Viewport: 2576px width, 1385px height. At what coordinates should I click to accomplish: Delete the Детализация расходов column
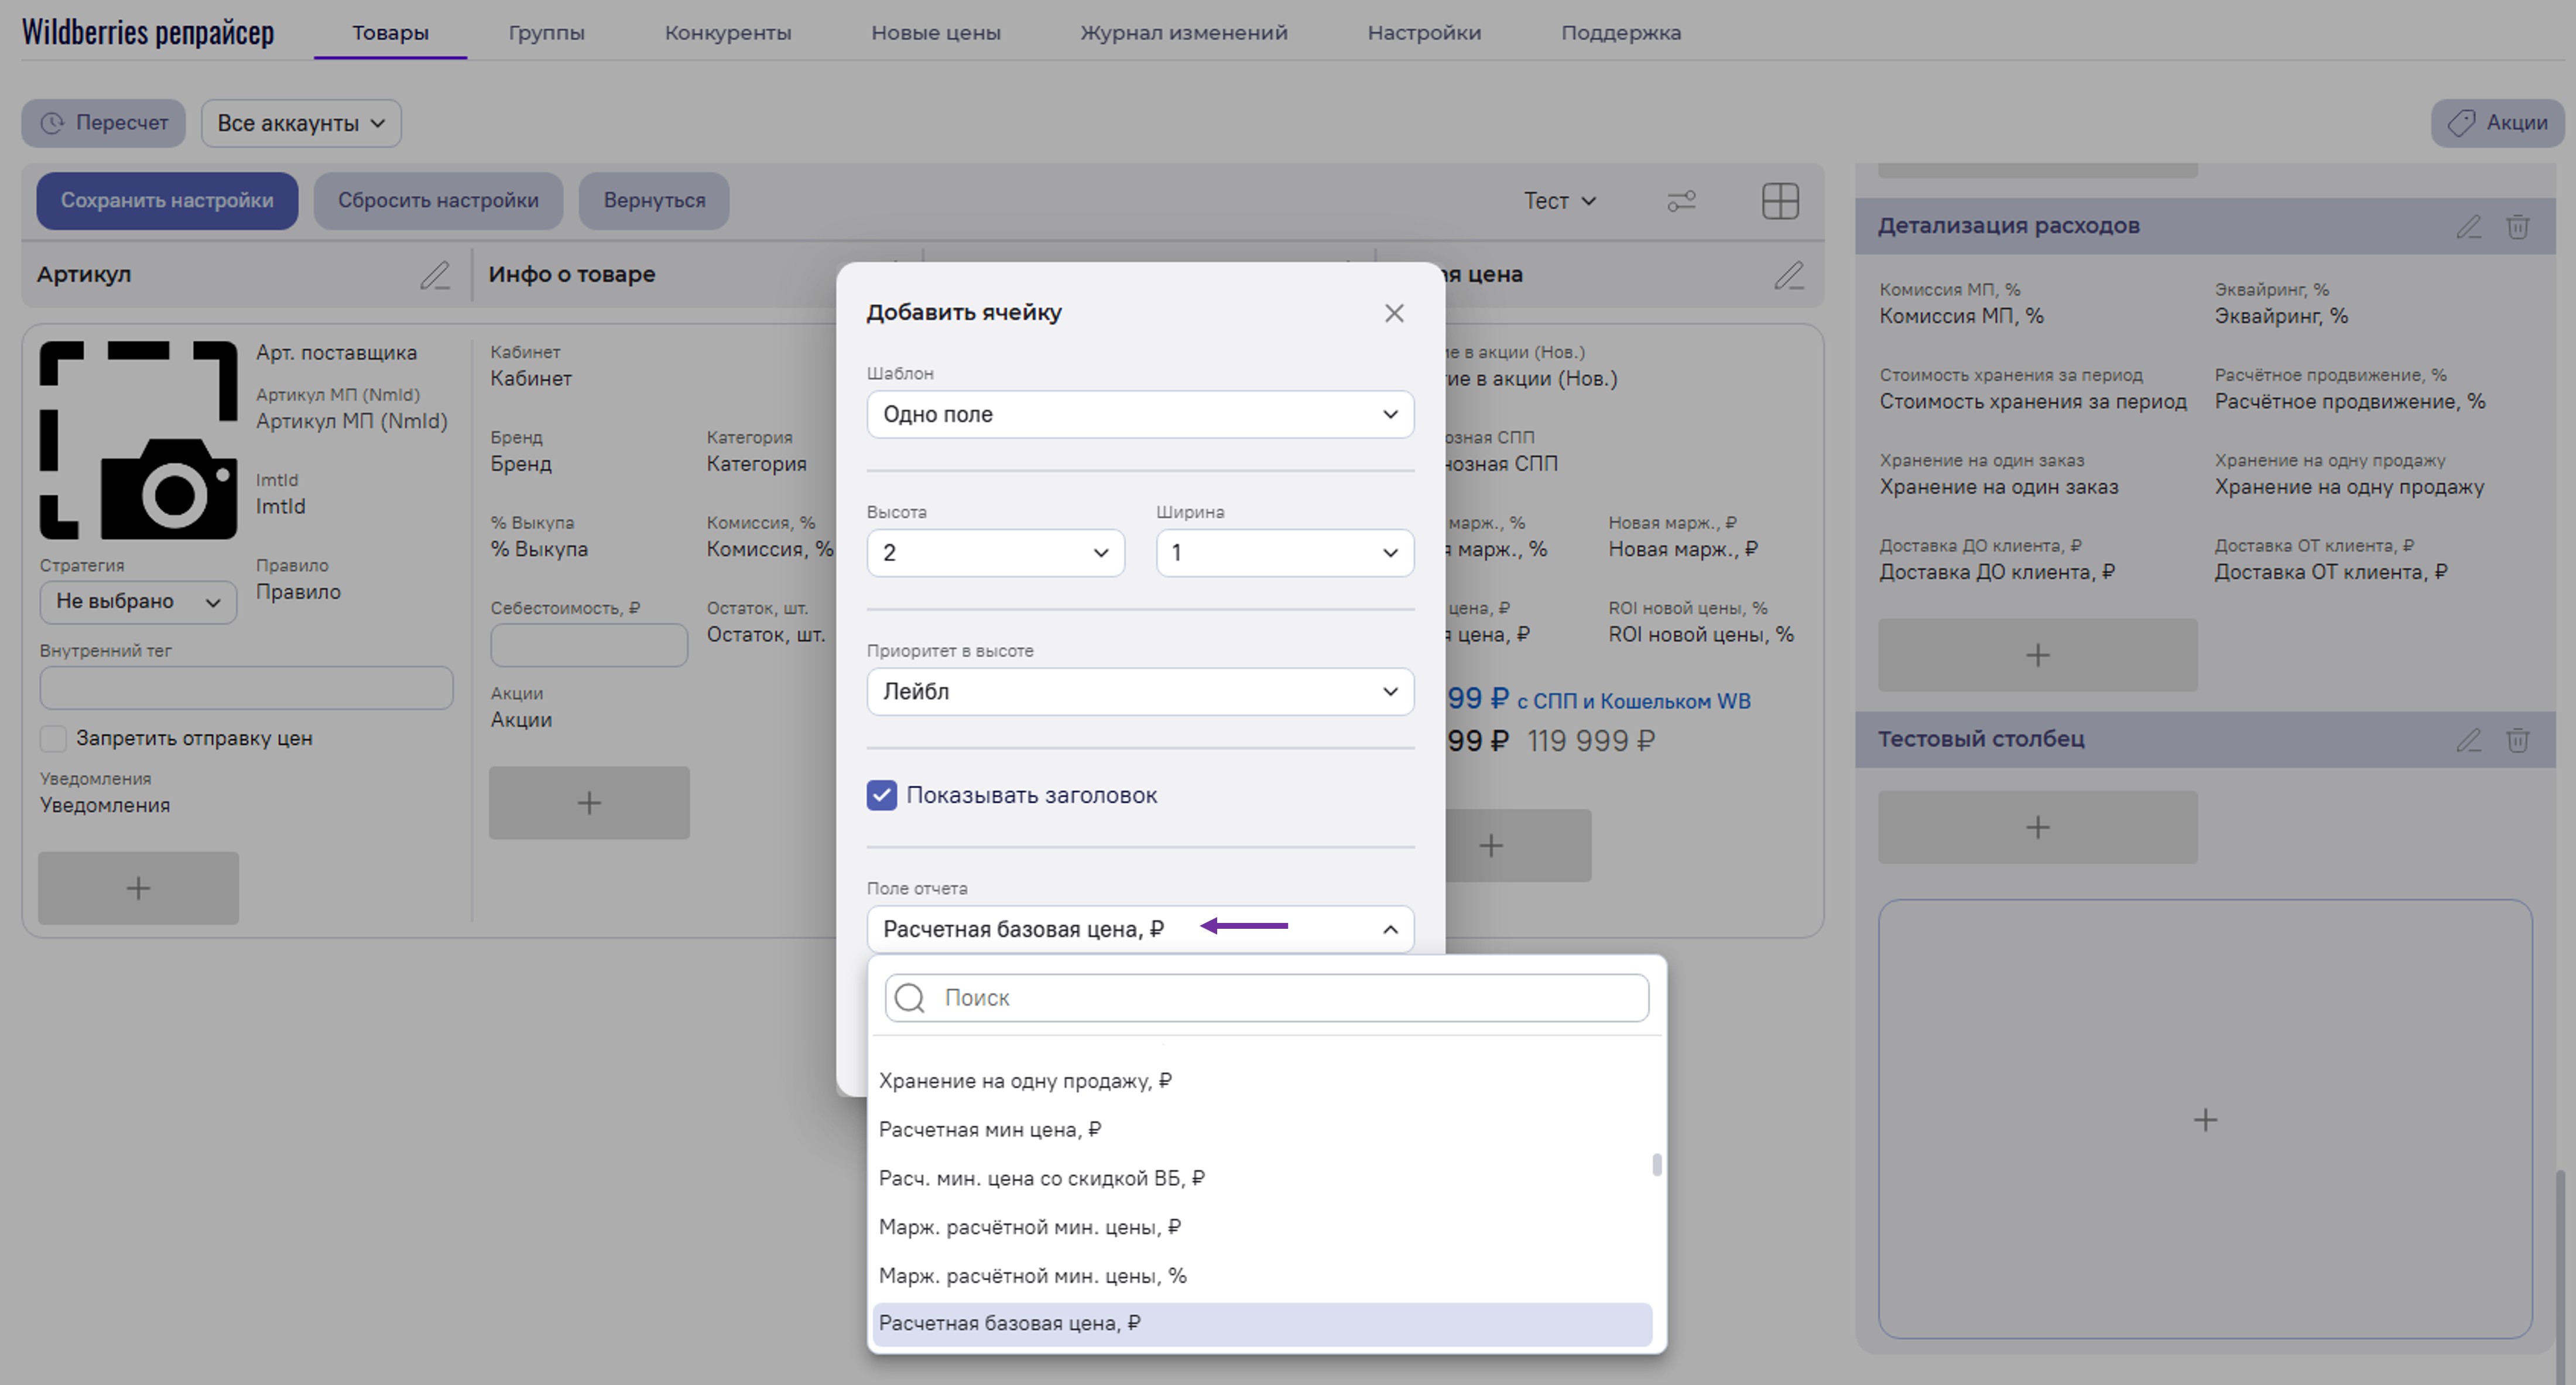click(x=2517, y=227)
